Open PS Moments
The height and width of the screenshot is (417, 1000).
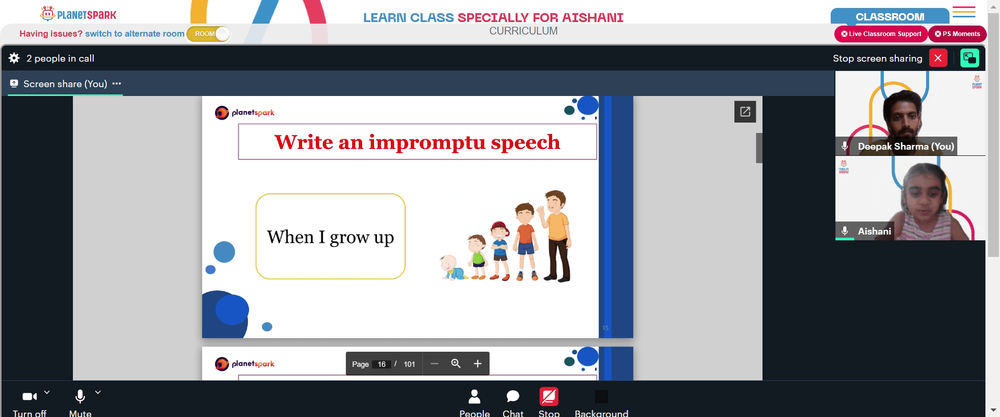tap(957, 34)
